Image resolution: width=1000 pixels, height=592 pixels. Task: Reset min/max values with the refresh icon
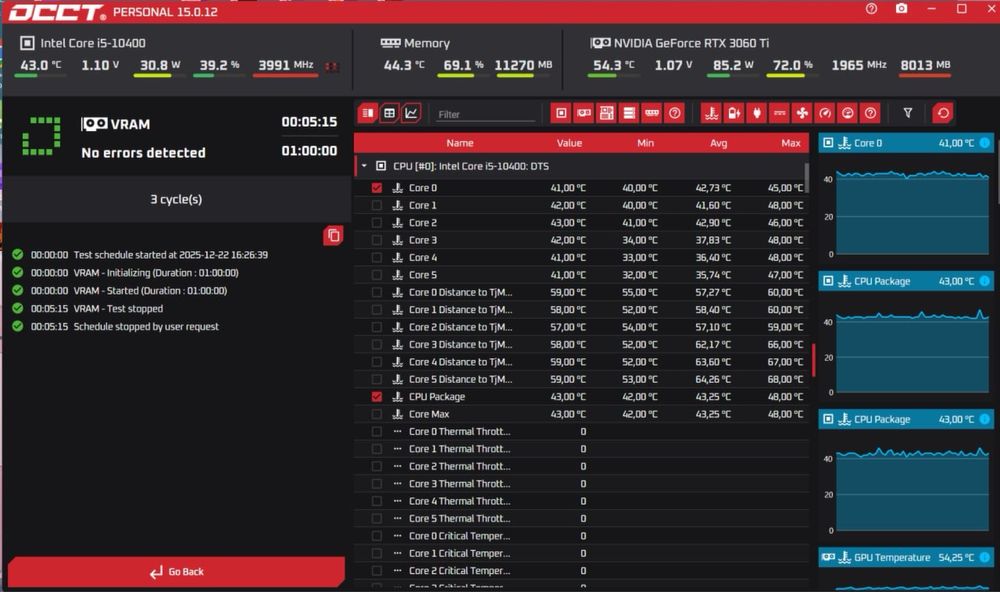tap(943, 114)
